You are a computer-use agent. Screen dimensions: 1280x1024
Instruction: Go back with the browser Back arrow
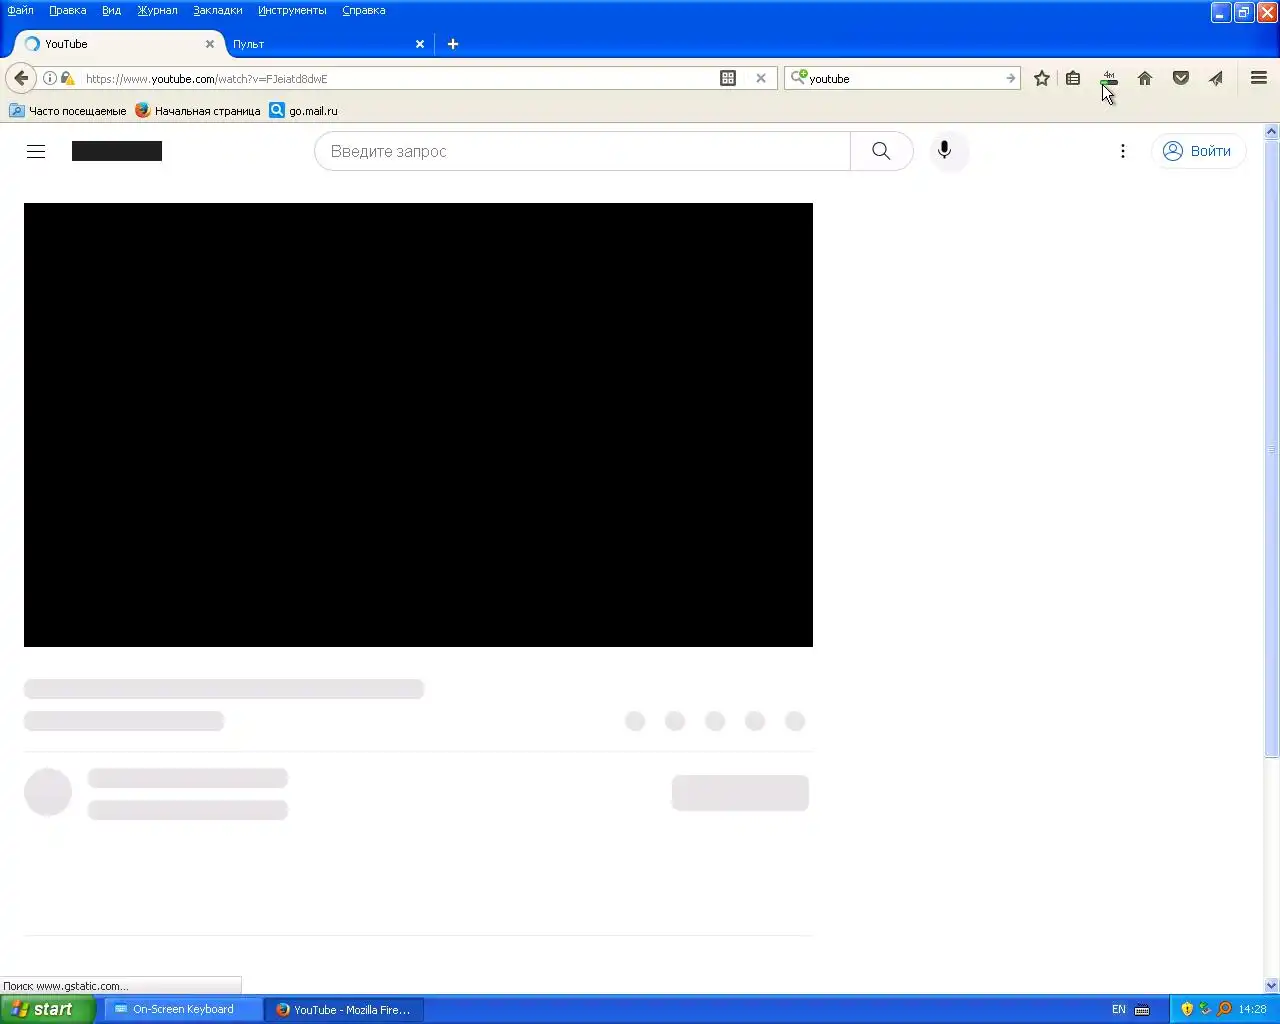(21, 78)
